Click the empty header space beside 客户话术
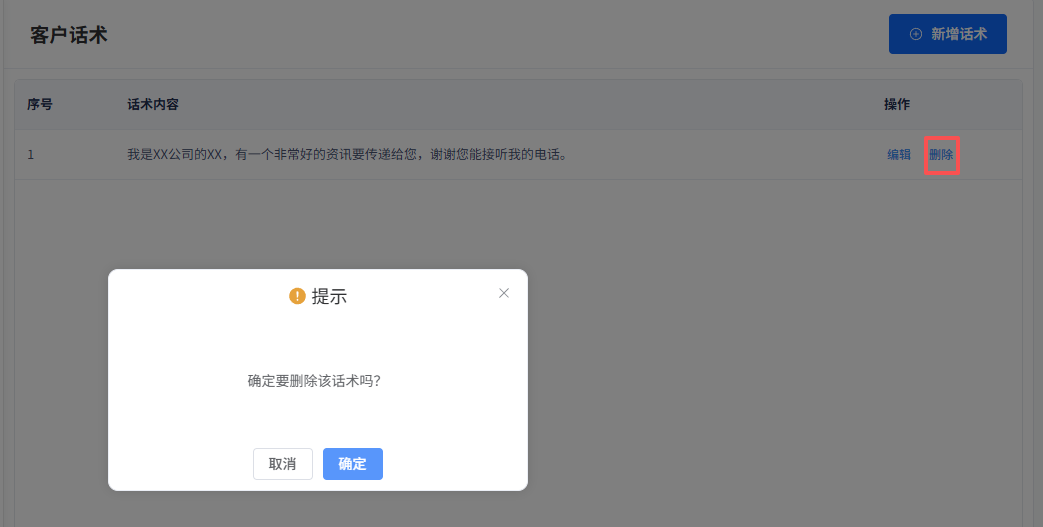 (x=480, y=35)
